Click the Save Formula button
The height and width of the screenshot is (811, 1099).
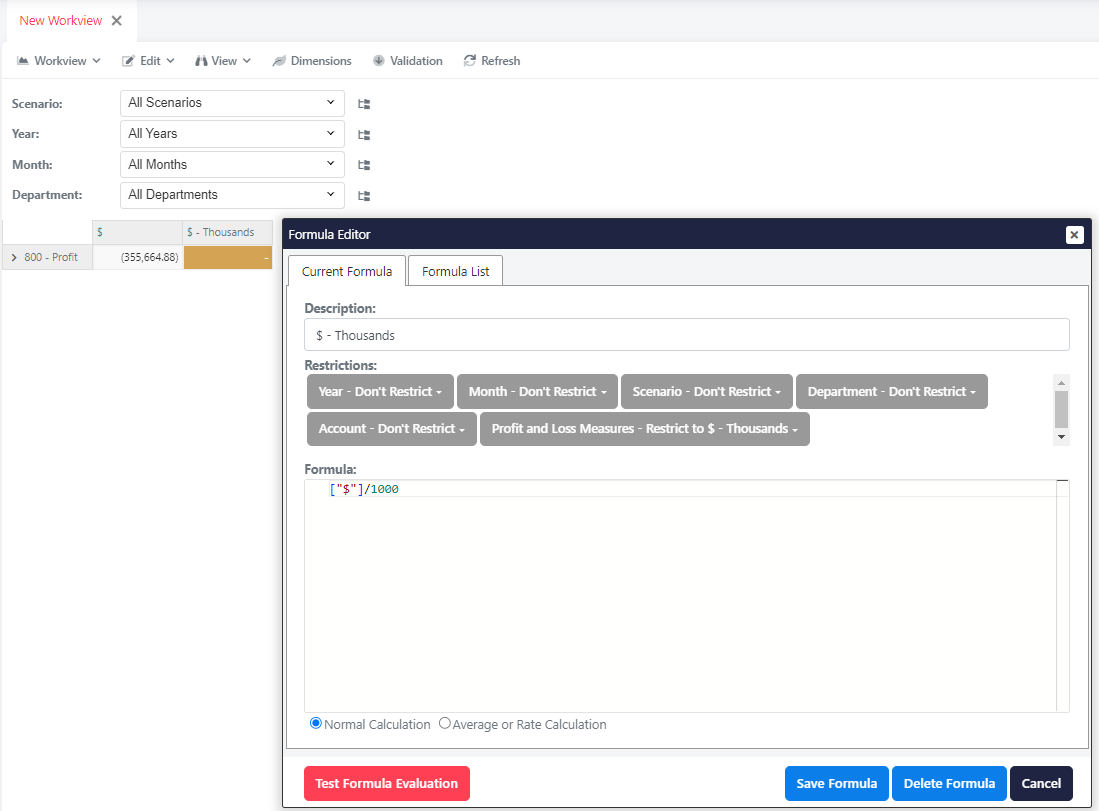coord(836,784)
